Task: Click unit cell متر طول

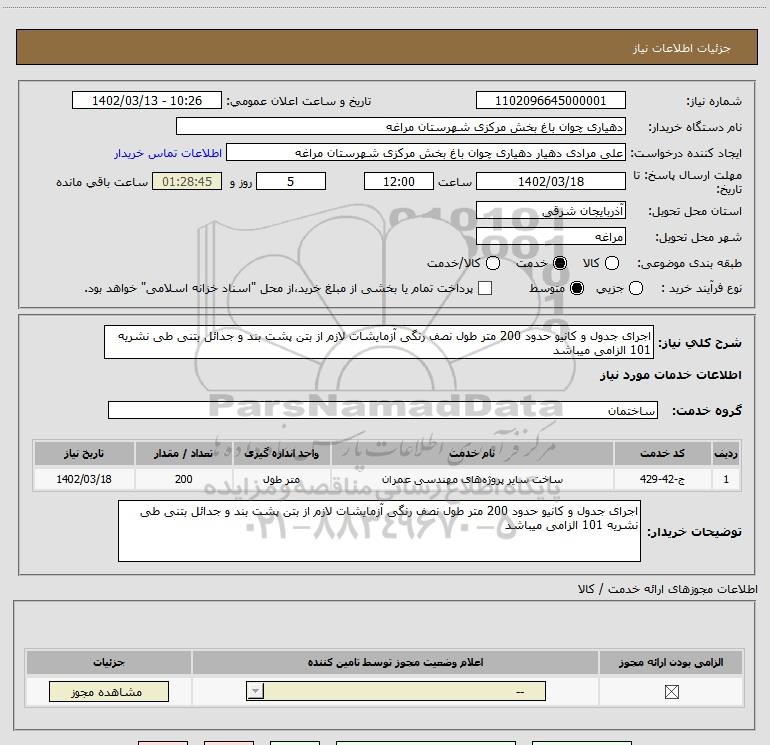Action: pyautogui.click(x=281, y=479)
